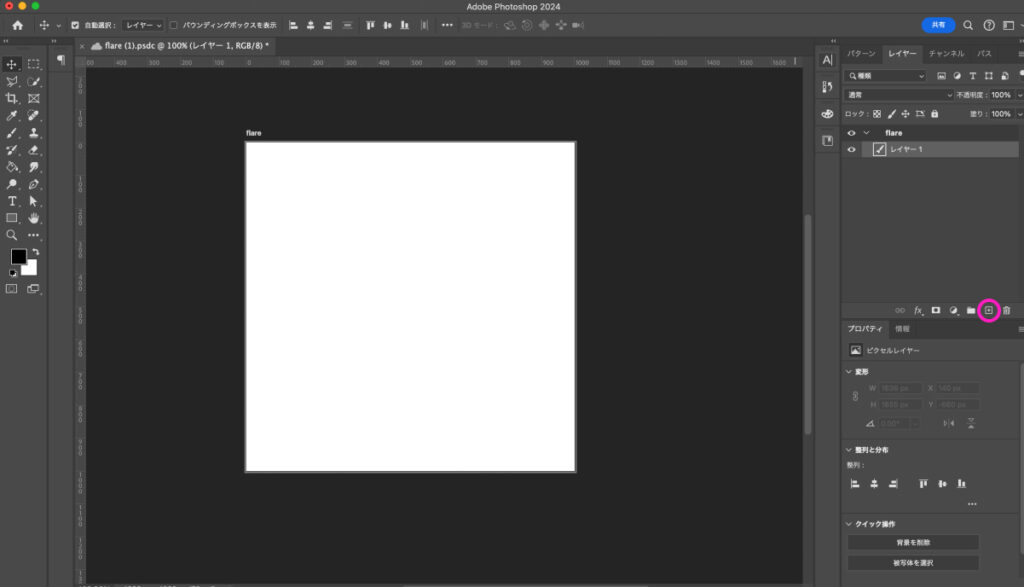Switch to the チャンネル tab
Viewport: 1024px width, 587px height.
click(946, 53)
